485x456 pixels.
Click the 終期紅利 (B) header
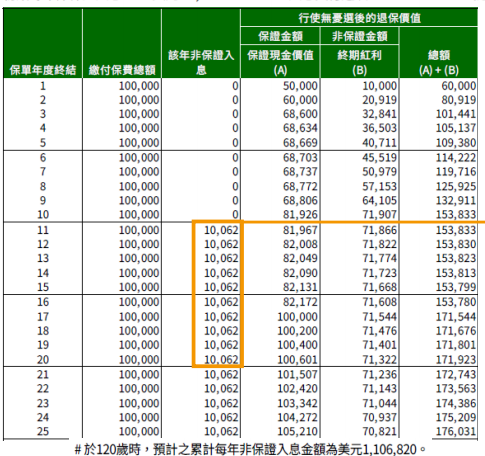tap(359, 62)
